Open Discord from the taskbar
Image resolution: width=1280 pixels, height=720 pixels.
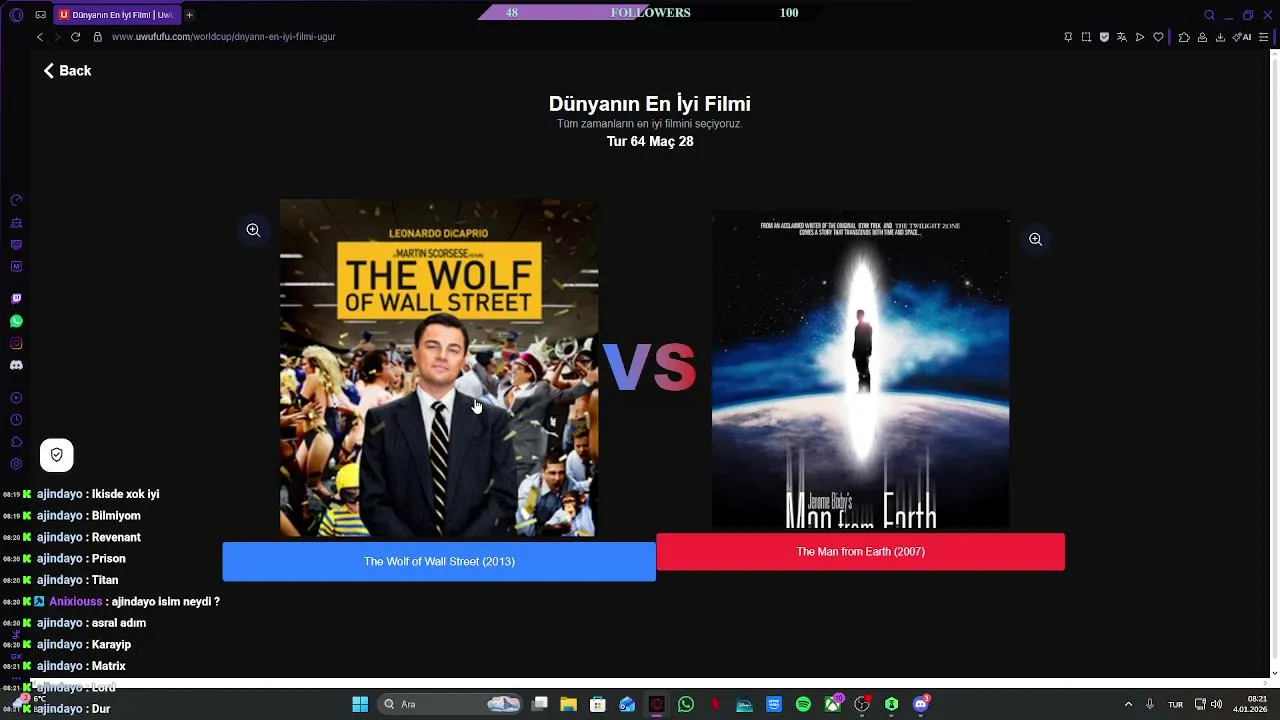(921, 704)
